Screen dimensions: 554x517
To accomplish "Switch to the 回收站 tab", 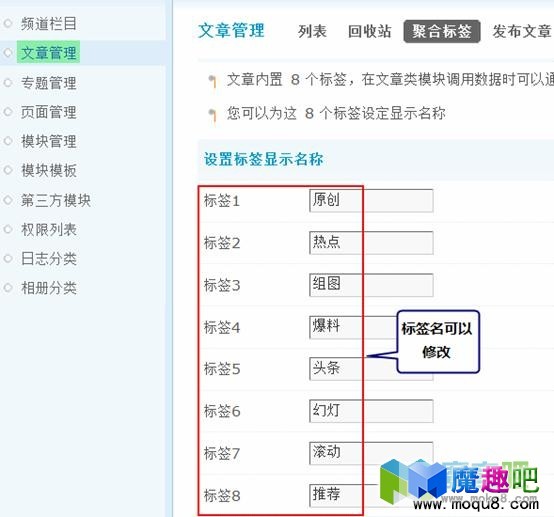I will [x=369, y=31].
